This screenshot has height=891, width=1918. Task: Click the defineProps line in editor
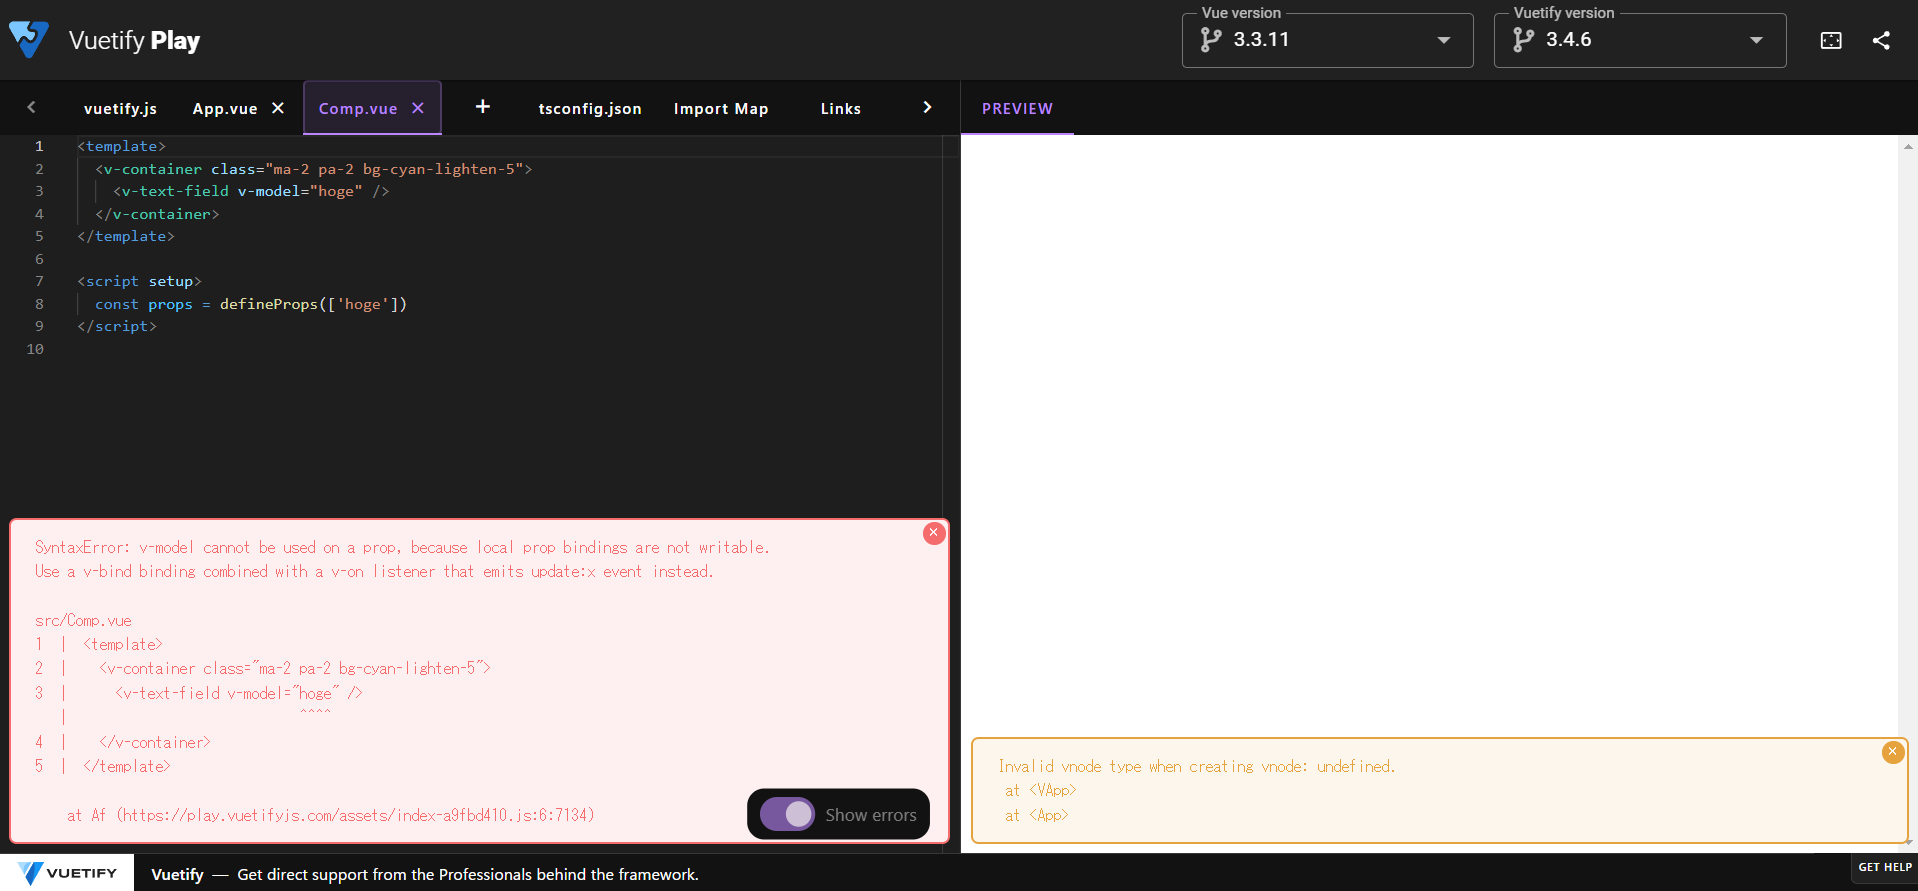(251, 304)
